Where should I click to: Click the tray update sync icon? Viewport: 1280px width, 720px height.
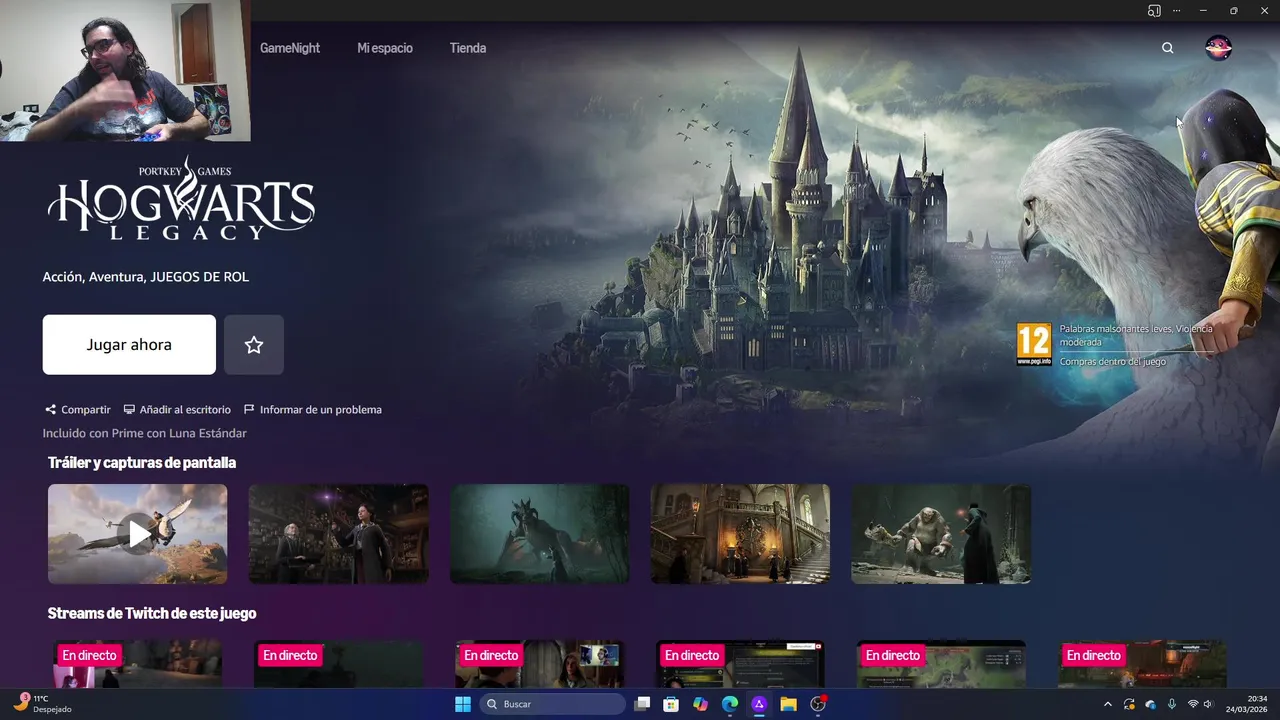pos(1129,704)
